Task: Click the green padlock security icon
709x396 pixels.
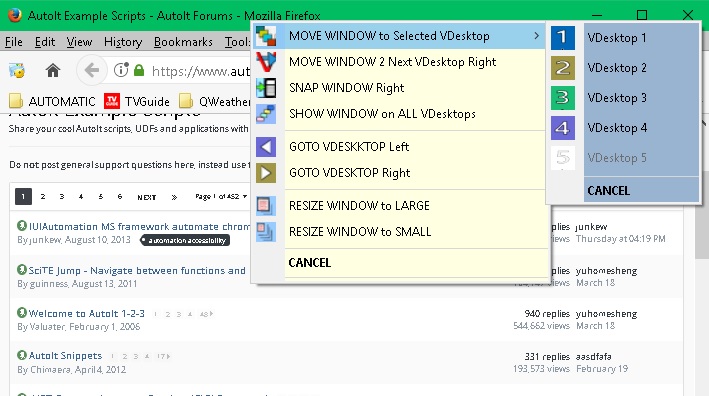Action: tap(139, 71)
